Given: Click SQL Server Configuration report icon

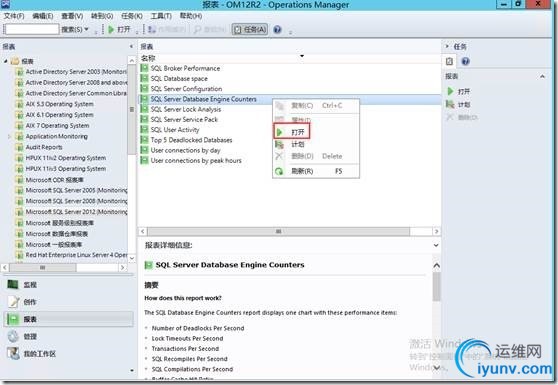Looking at the screenshot, I should click(x=144, y=89).
